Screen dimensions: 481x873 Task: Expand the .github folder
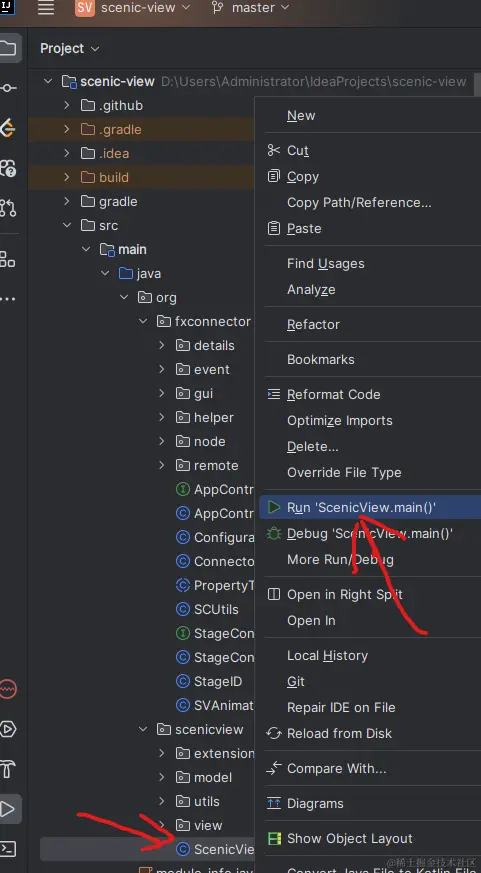(x=67, y=105)
